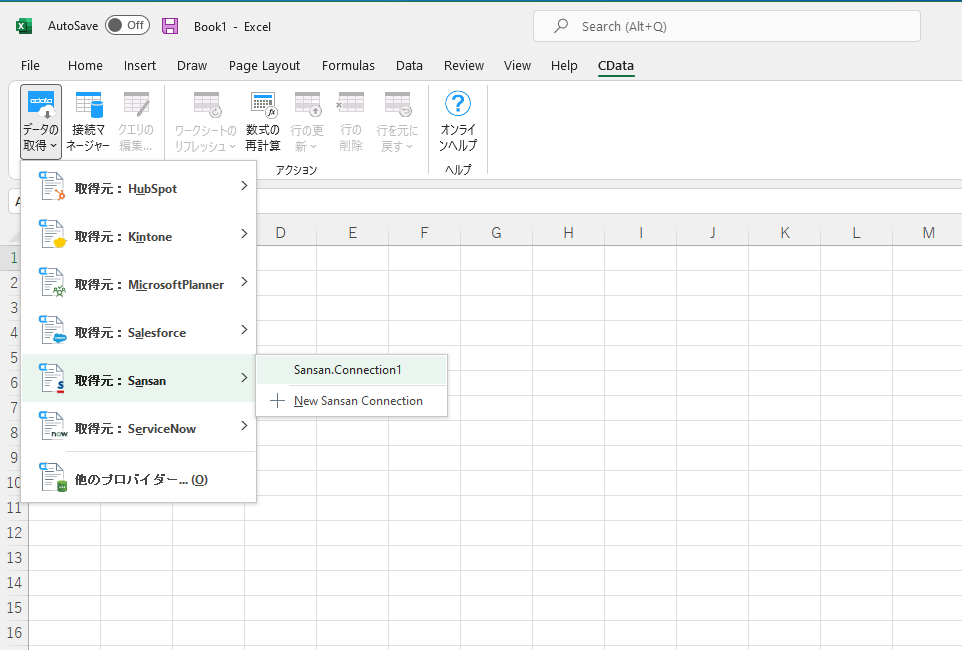Viewport: 962px width, 650px height.
Task: Choose Sansan.Connection1 from the submenu
Action: 347,370
